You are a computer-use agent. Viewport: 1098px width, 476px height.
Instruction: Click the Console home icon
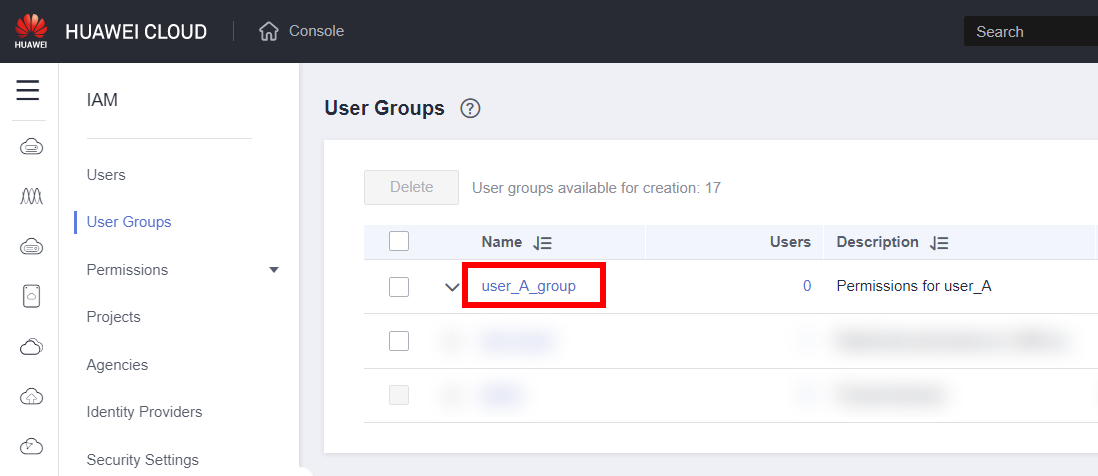(x=268, y=32)
